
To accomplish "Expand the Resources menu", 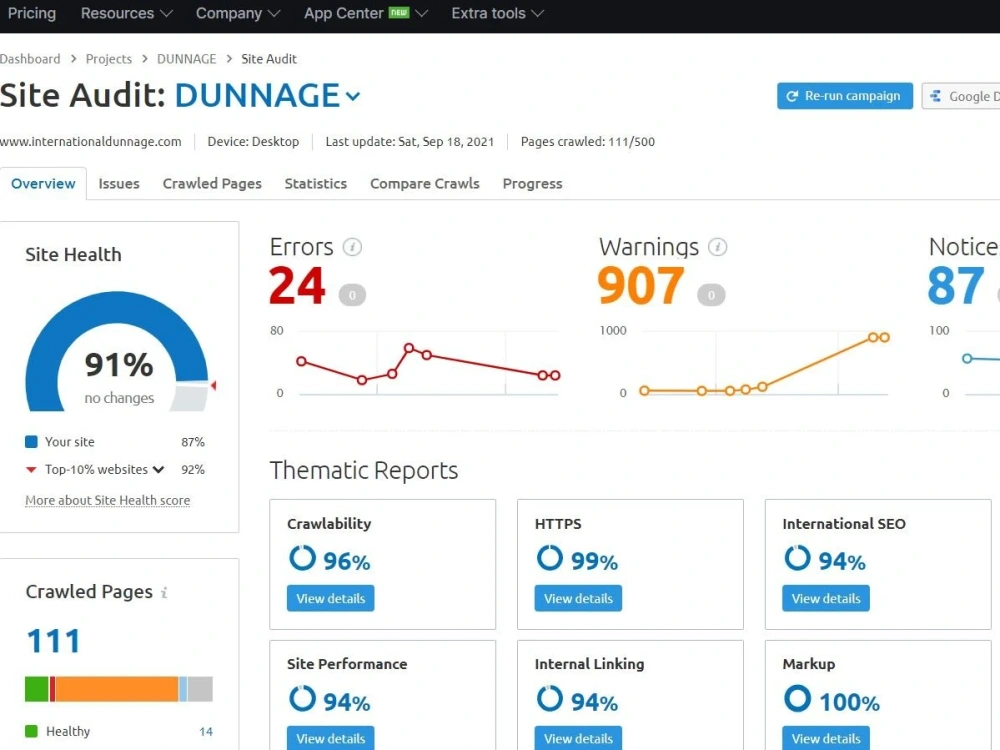I will pyautogui.click(x=126, y=13).
